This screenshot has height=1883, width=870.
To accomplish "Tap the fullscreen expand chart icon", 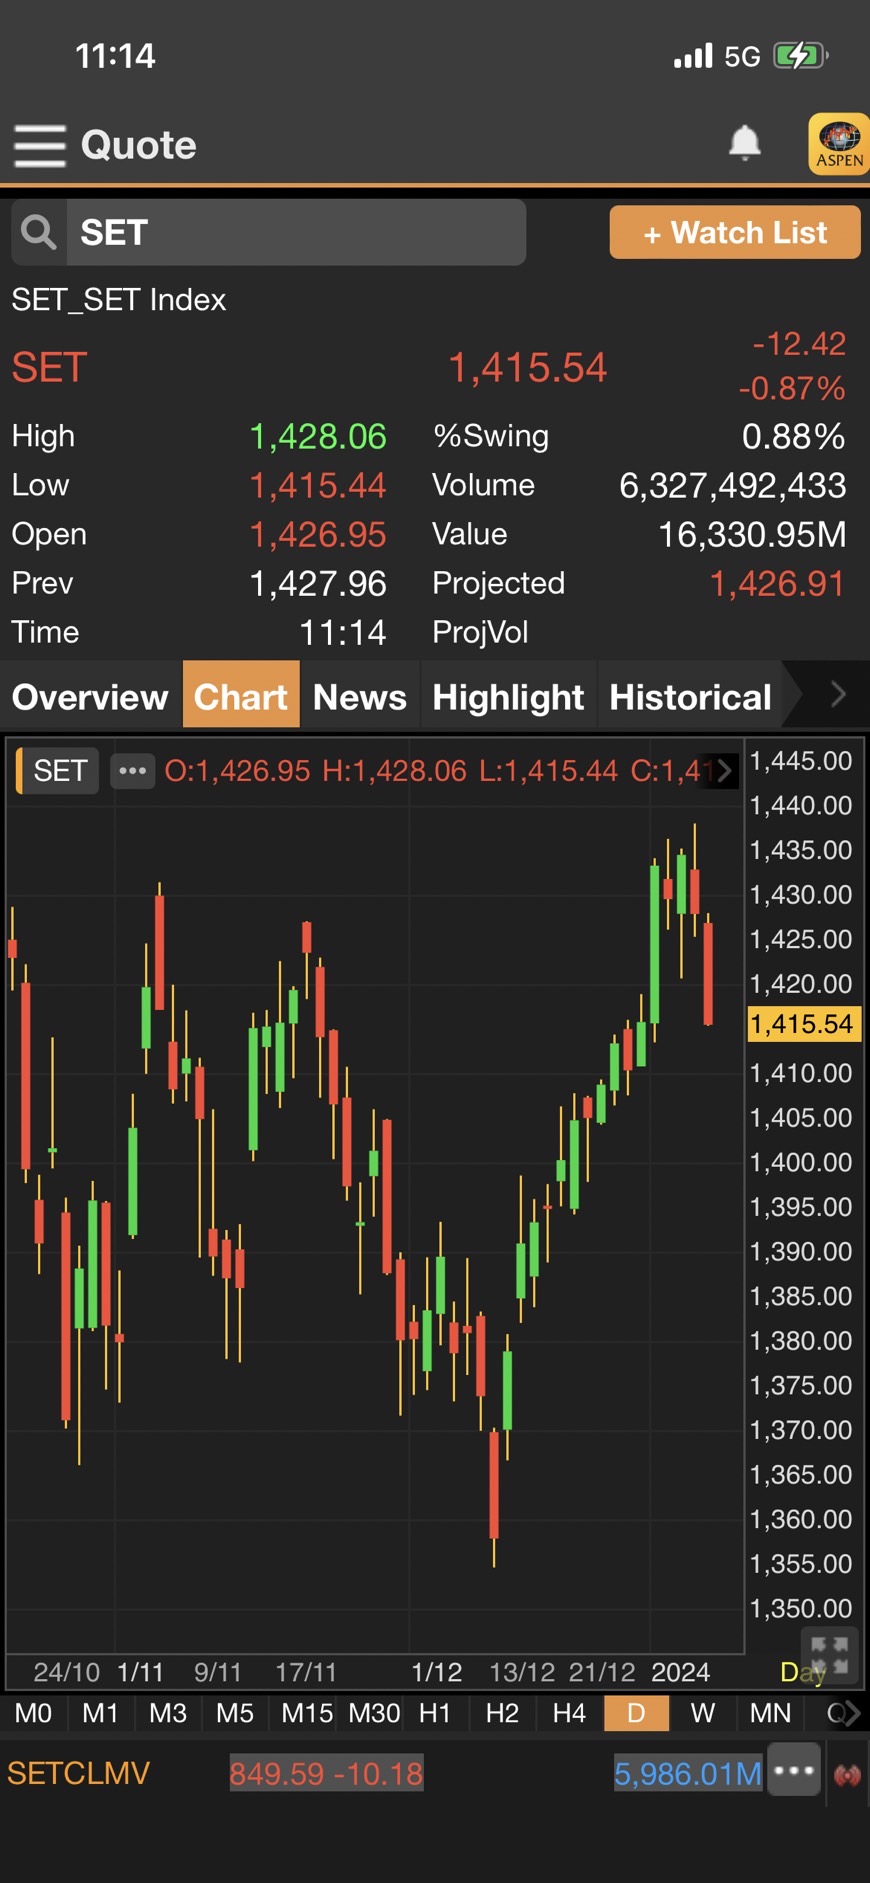I will 828,1655.
